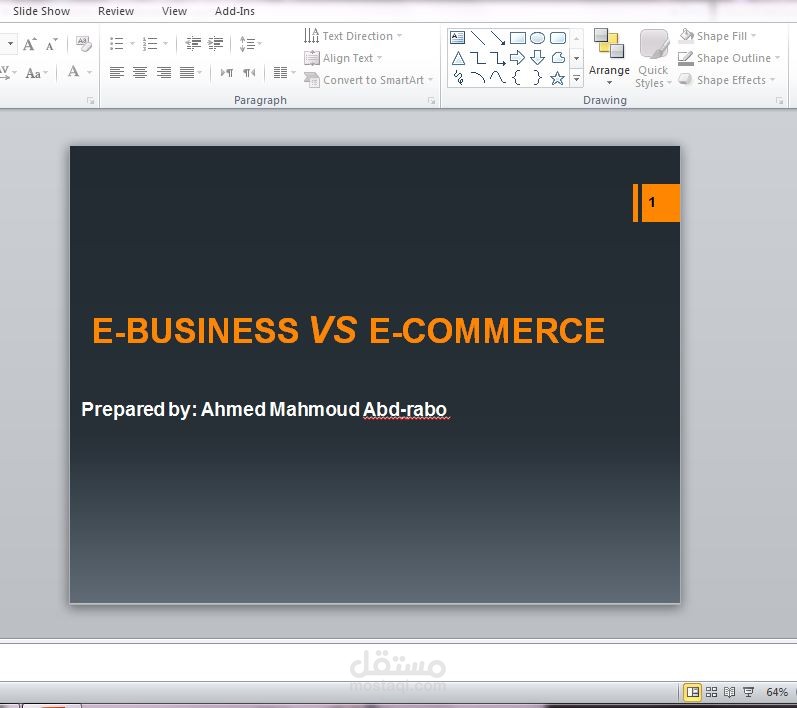Toggle bullet list formatting

tap(117, 44)
